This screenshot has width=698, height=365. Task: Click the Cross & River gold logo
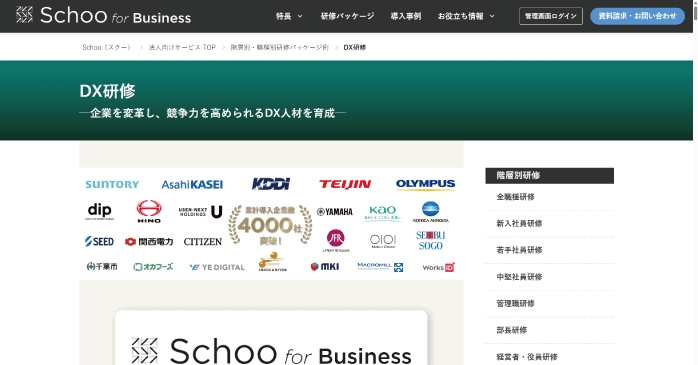(272, 262)
